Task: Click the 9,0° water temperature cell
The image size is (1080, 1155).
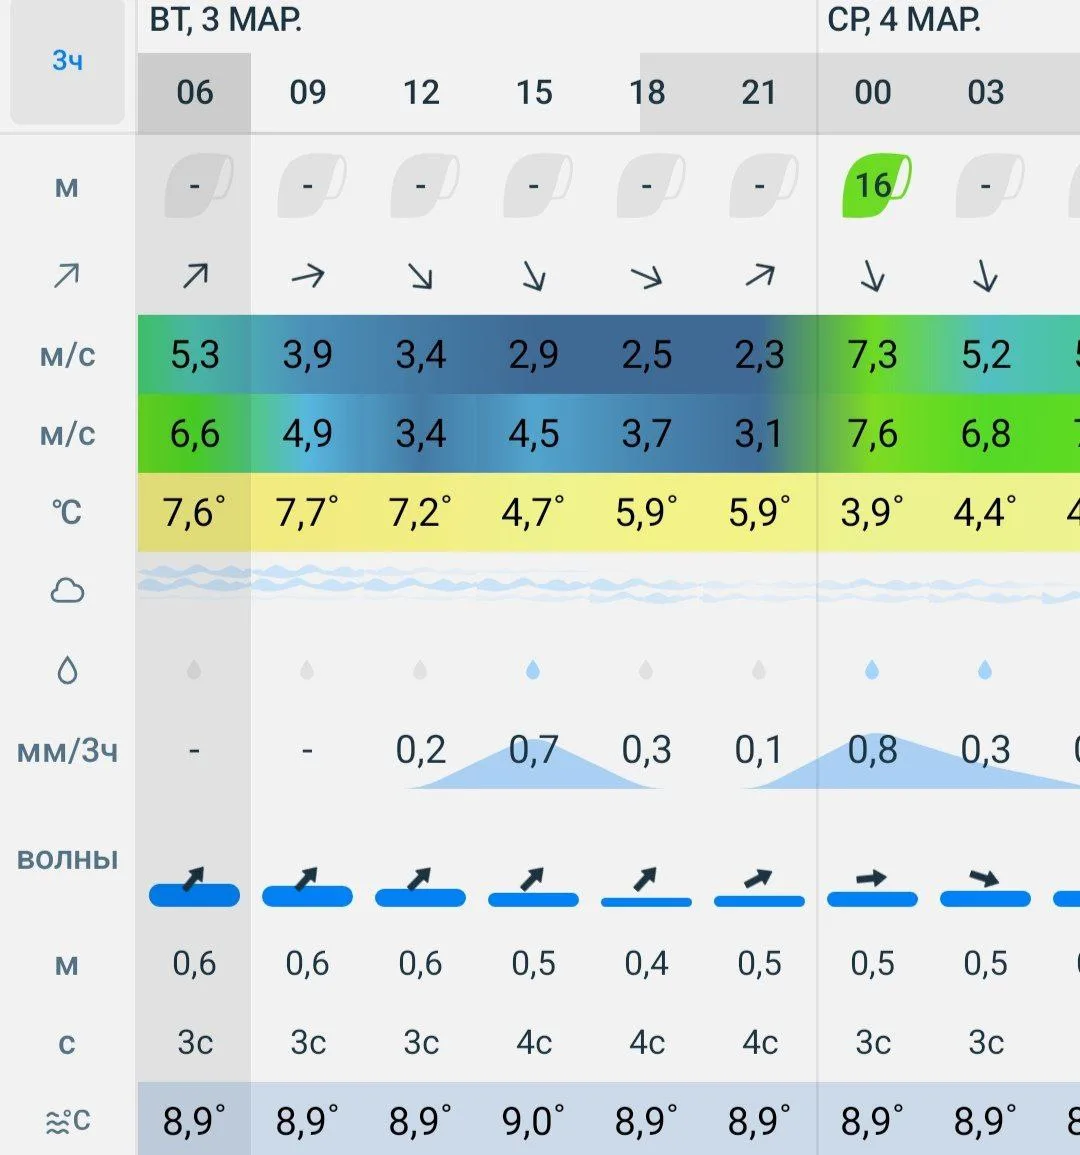Action: tap(533, 1122)
